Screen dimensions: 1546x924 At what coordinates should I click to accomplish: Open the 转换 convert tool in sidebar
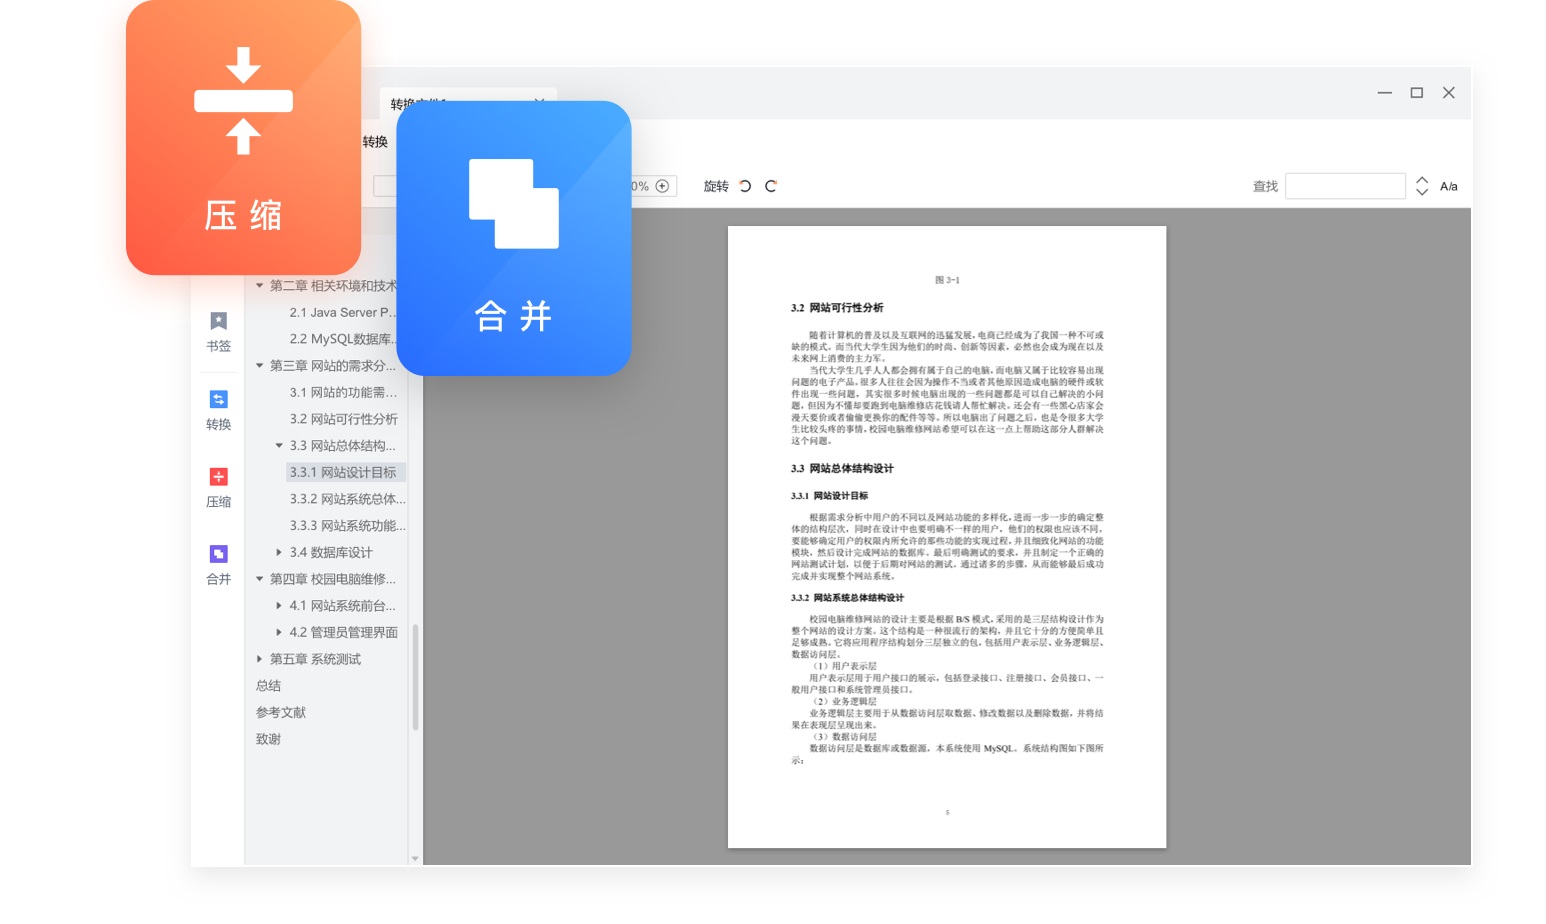pyautogui.click(x=217, y=409)
